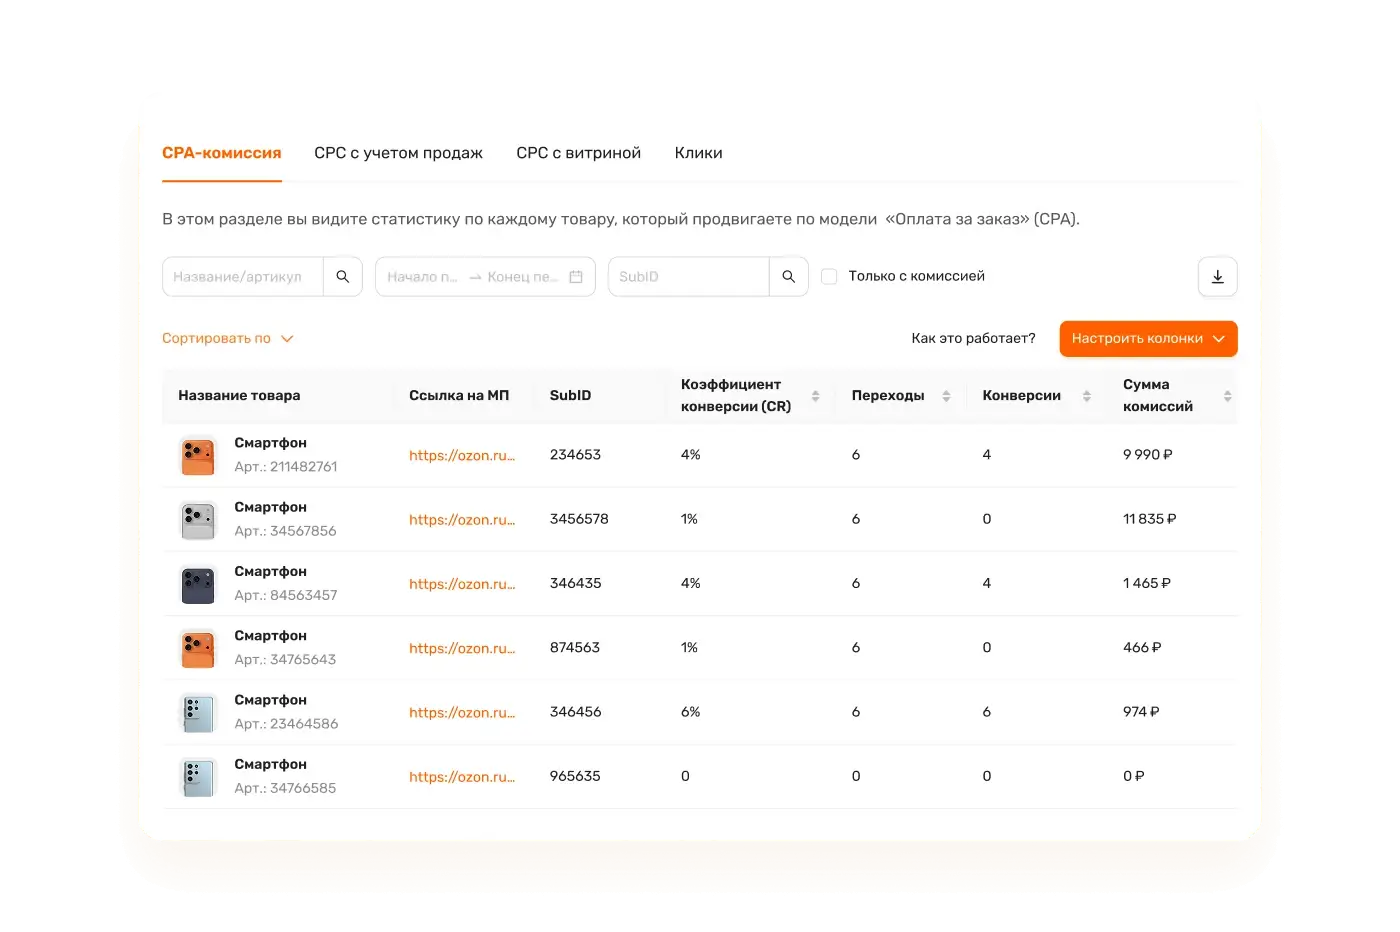The width and height of the screenshot is (1400, 932).
Task: Sort by Конверсии column arrows
Action: pos(1086,396)
